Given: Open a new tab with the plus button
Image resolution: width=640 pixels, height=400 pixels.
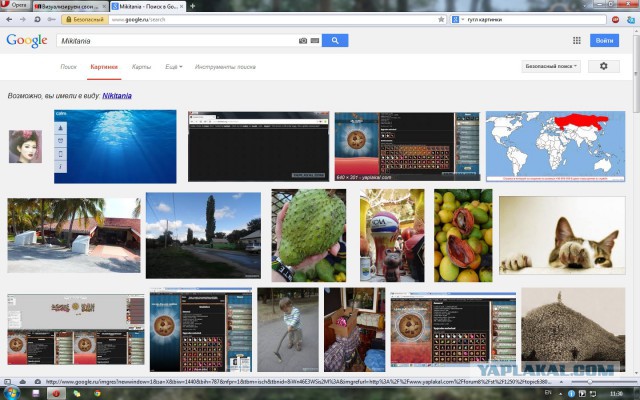Looking at the screenshot, I should (x=193, y=6).
